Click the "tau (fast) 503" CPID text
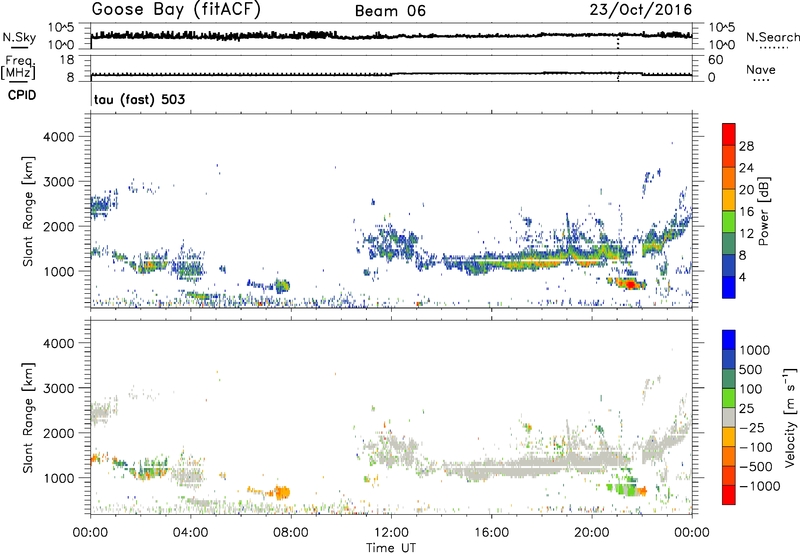Image resolution: width=800 pixels, height=554 pixels. click(139, 99)
